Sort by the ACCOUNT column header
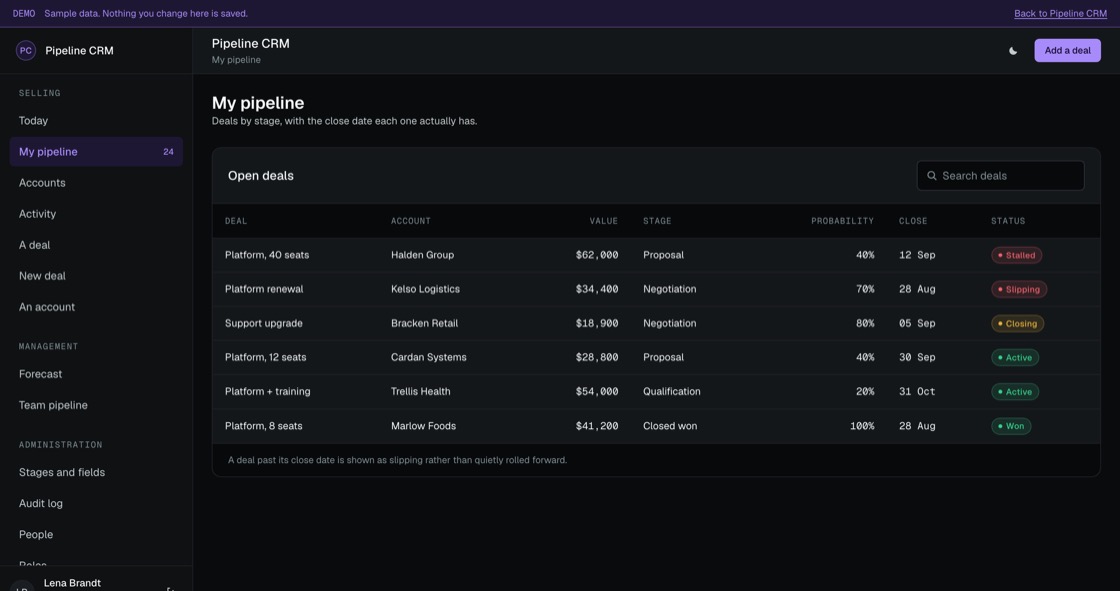 tap(411, 221)
